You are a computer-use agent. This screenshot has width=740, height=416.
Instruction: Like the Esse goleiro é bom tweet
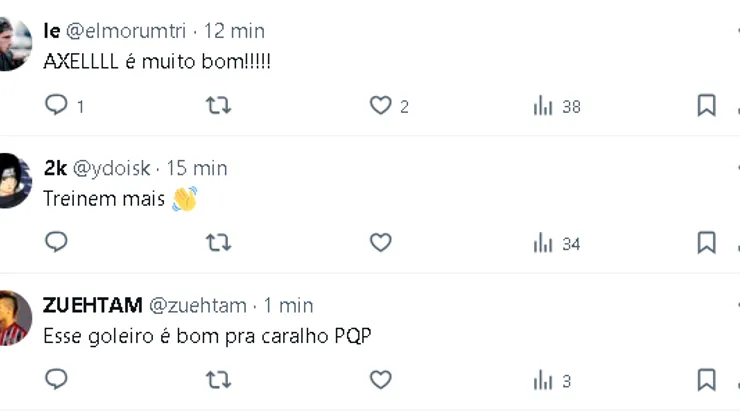click(380, 379)
